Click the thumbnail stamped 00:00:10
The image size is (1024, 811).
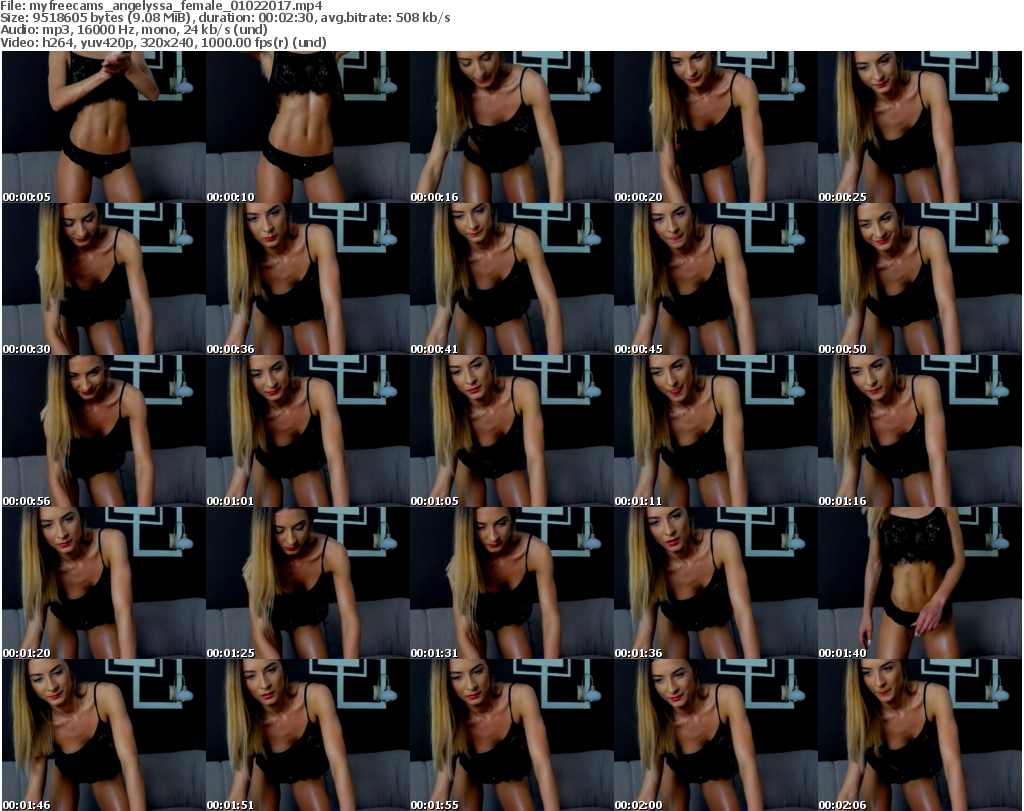point(308,127)
